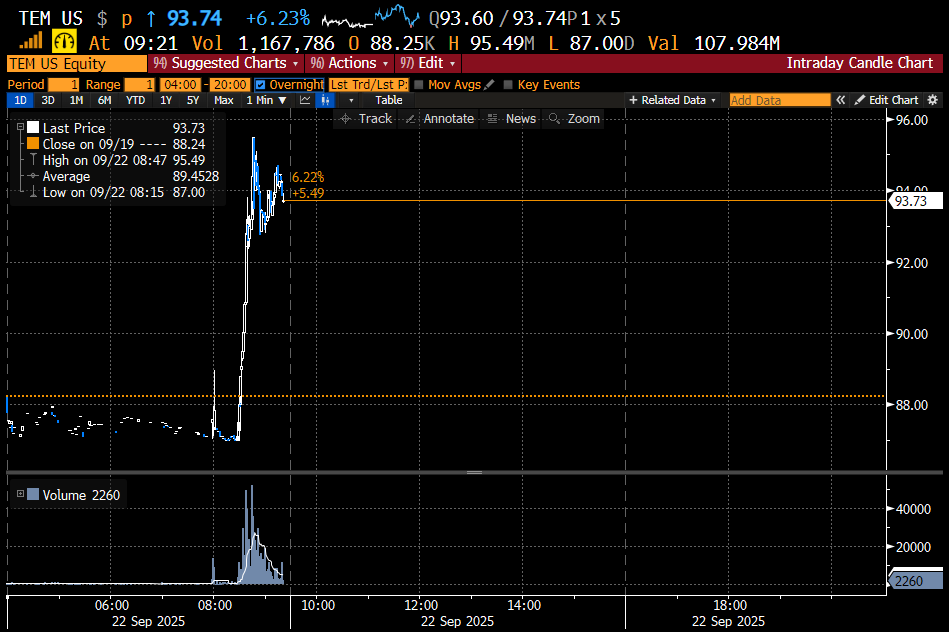
Task: Click the Low on 09/22 08:15 legend row
Action: [x=118, y=192]
